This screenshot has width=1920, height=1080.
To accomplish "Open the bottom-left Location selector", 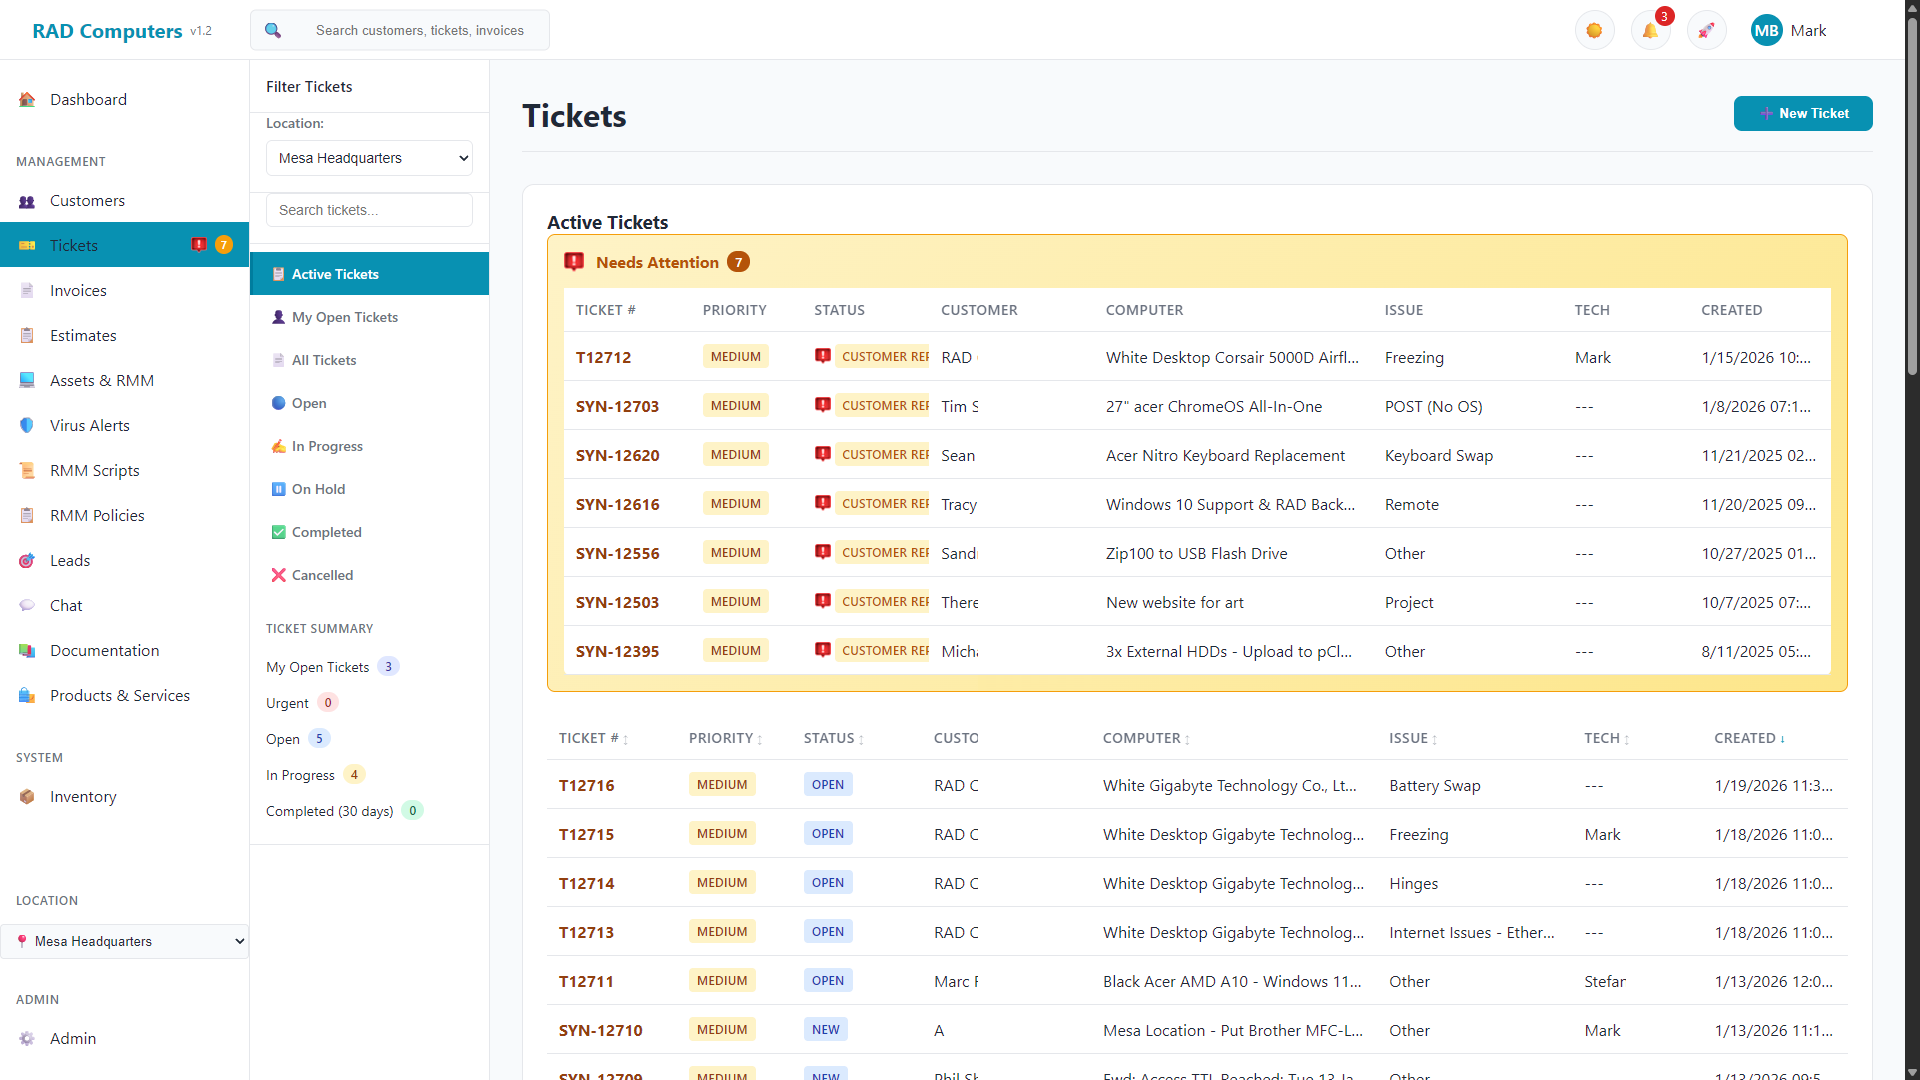I will pyautogui.click(x=124, y=940).
